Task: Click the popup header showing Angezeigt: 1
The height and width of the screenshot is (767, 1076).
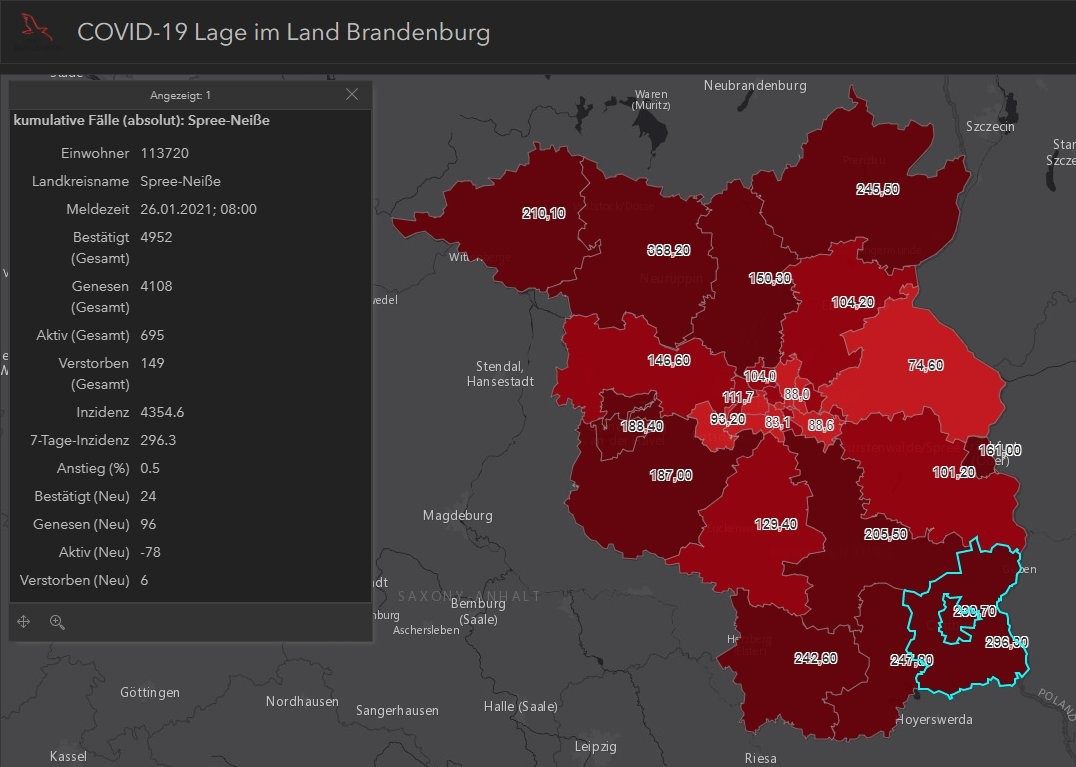Action: coord(180,95)
